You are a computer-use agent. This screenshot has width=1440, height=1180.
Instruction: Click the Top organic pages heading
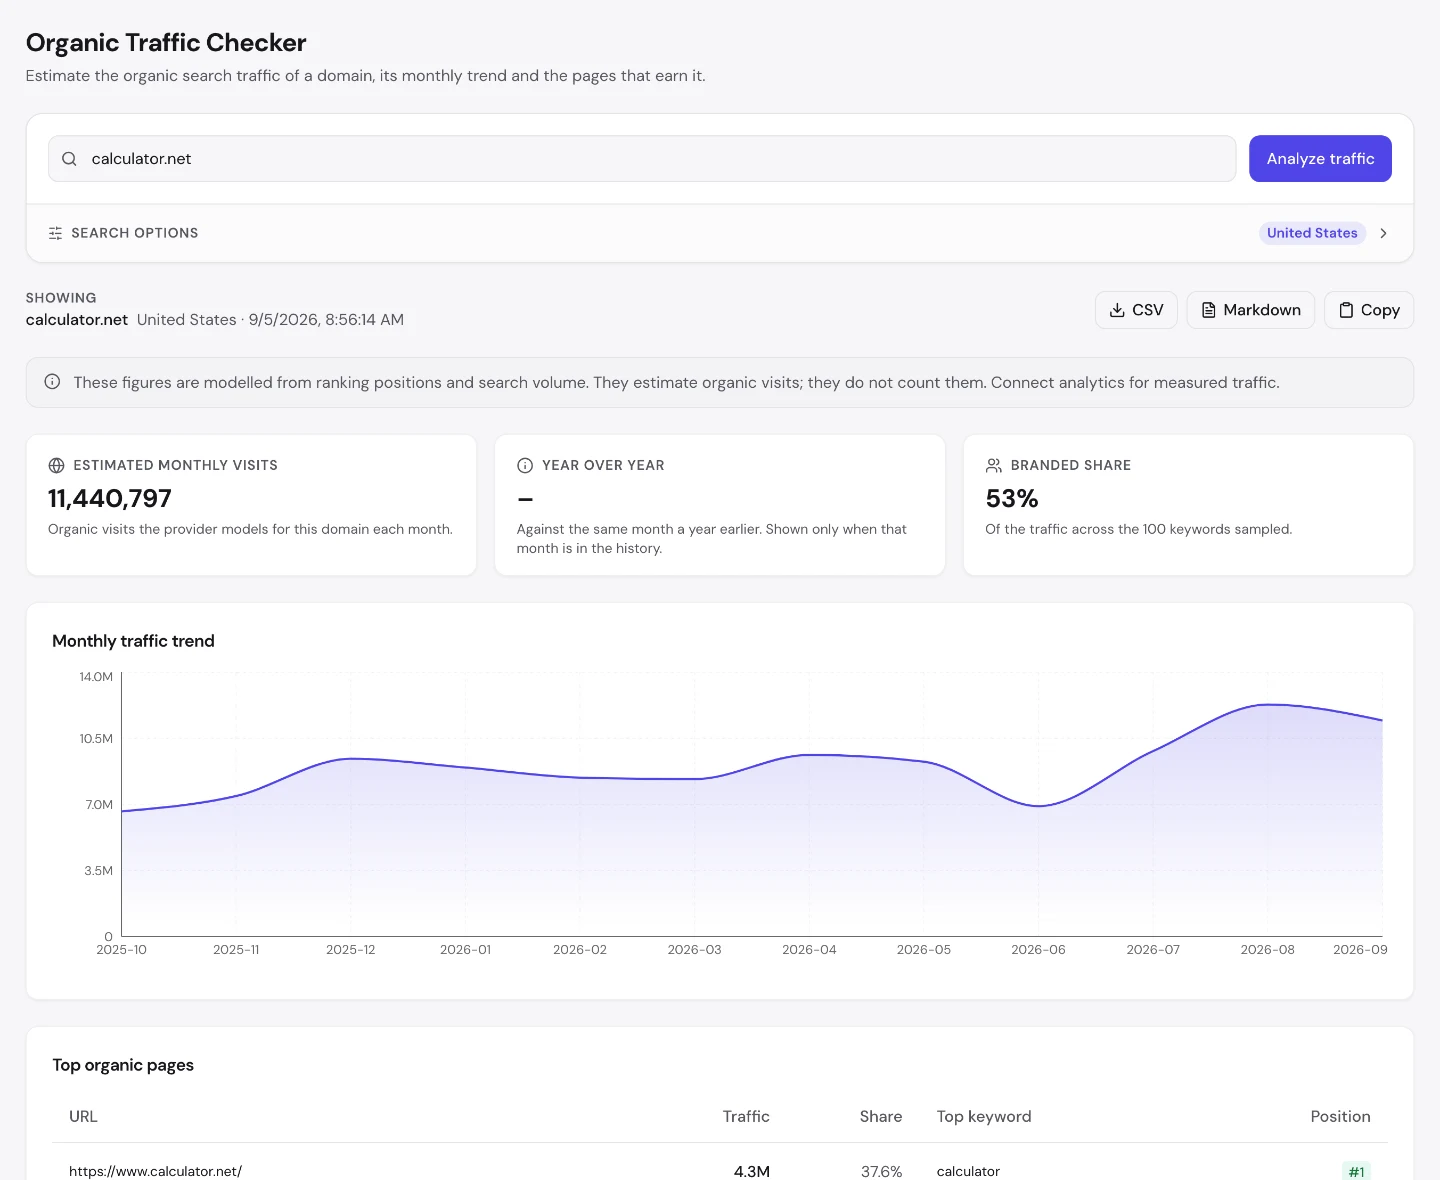123,1065
